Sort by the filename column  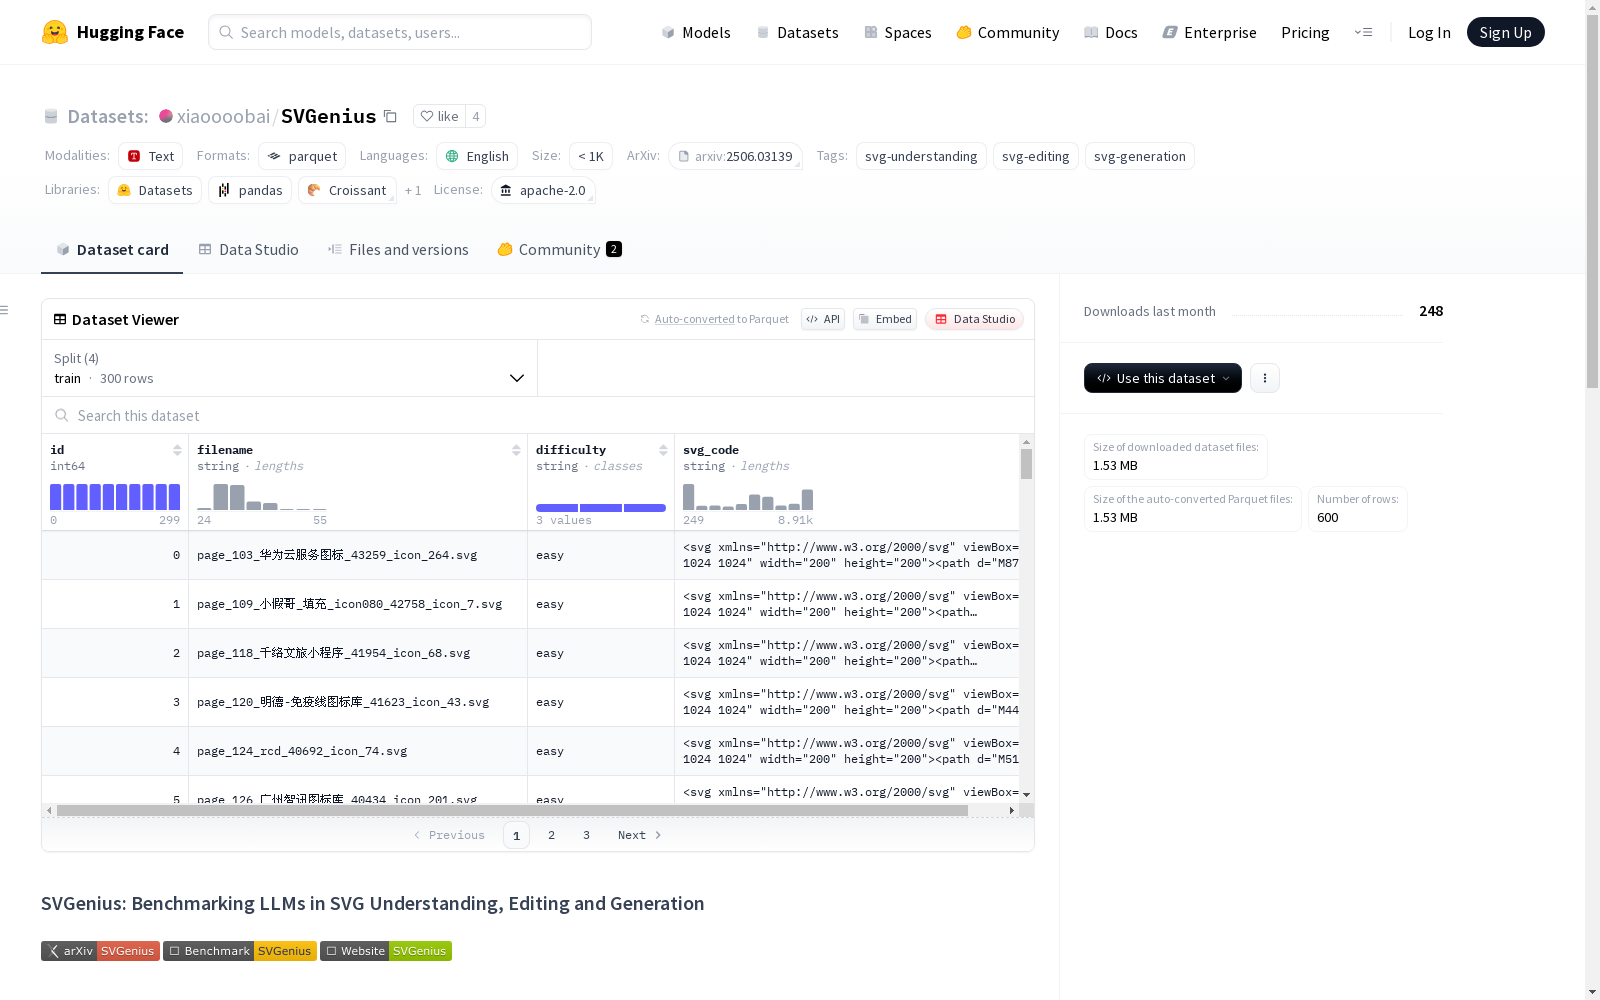click(x=516, y=450)
